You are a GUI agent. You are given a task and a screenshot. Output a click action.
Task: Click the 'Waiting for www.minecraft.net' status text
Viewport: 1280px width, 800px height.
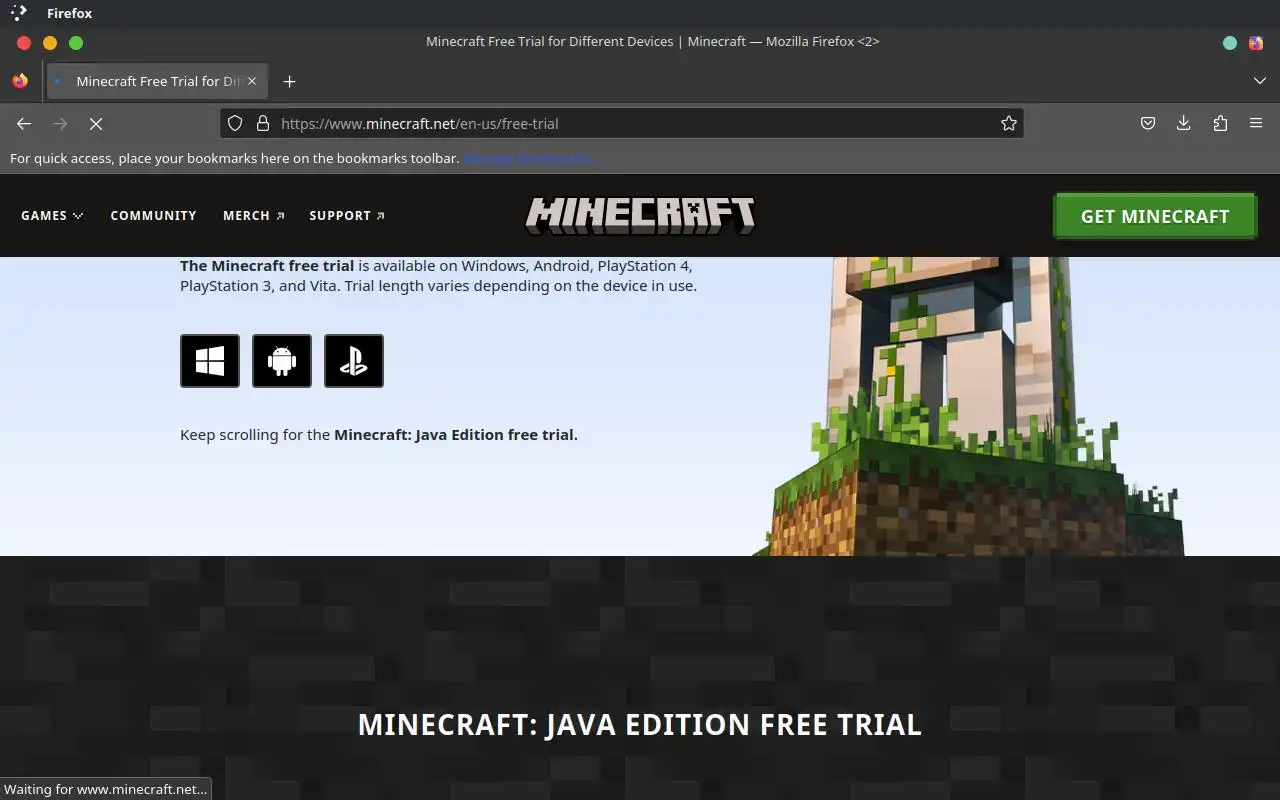pos(105,789)
